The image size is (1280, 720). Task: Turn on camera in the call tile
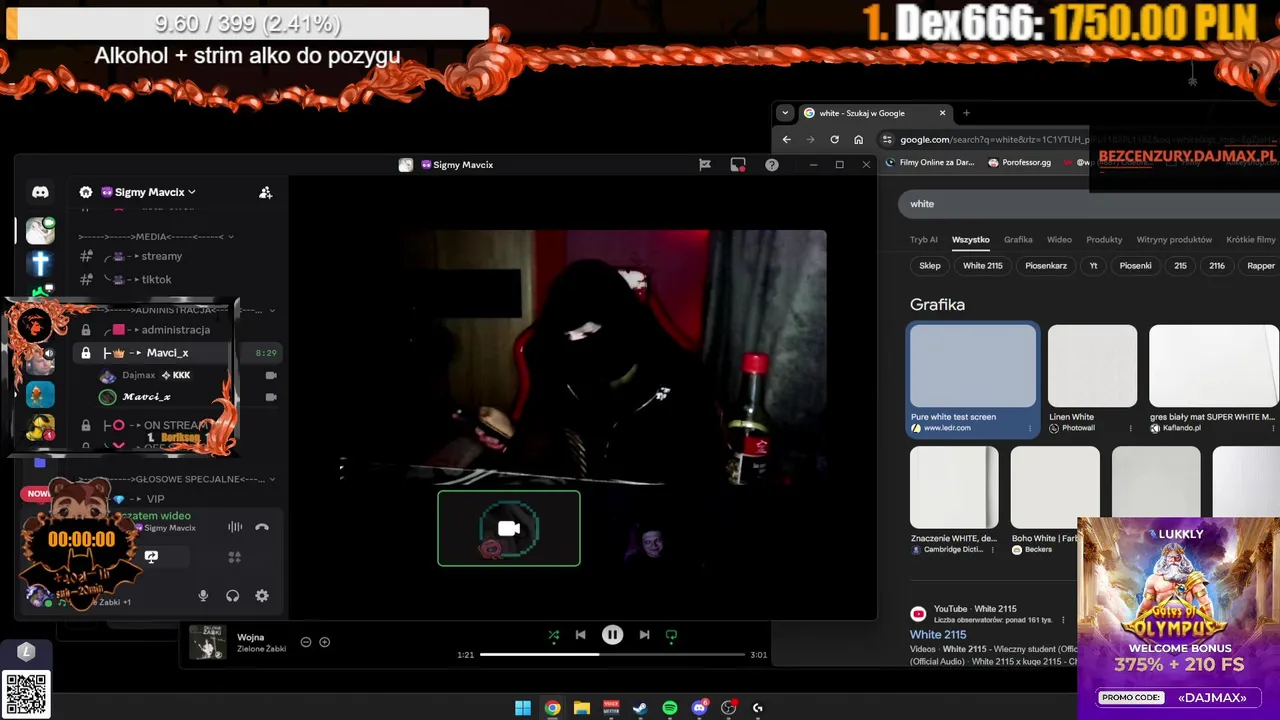(509, 528)
